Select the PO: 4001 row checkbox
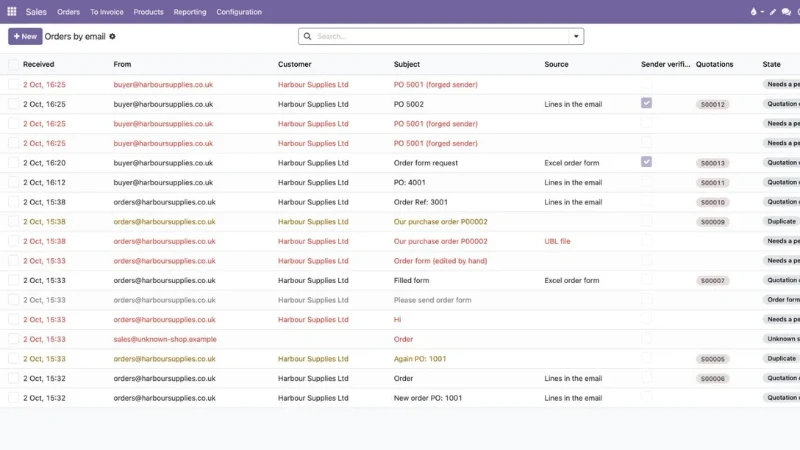 tap(13, 182)
